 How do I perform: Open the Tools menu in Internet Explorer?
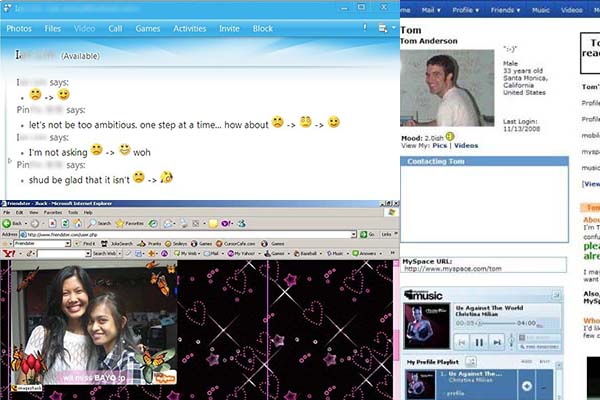click(x=73, y=212)
